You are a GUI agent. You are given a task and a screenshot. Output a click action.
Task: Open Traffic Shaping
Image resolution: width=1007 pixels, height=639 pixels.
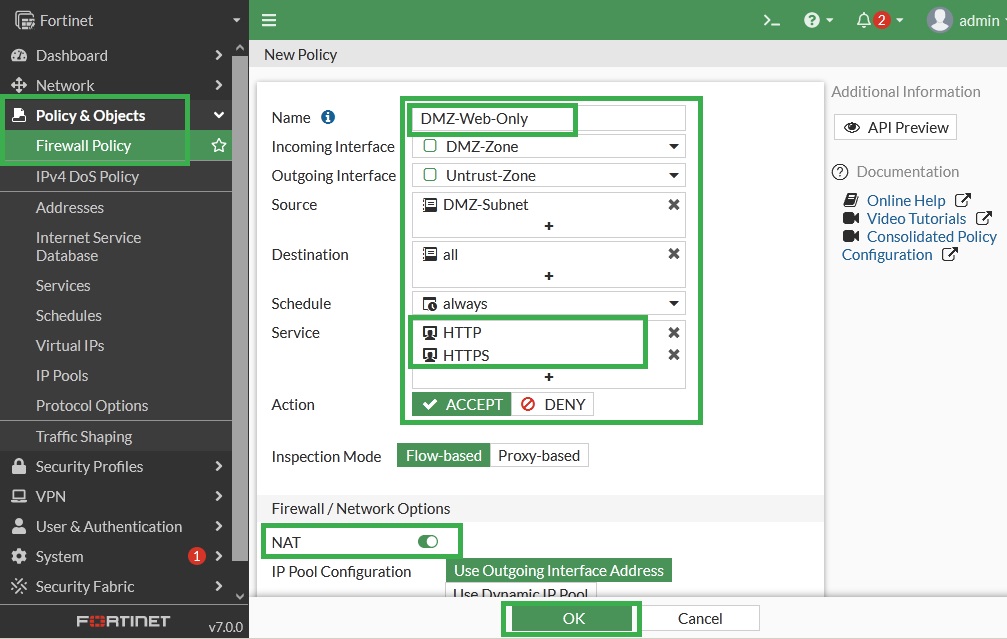click(84, 437)
